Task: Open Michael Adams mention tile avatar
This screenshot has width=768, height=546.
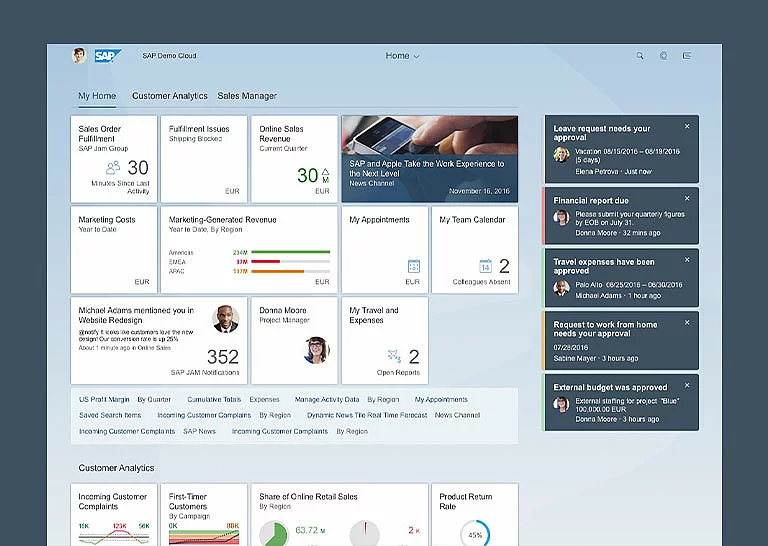Action: coord(226,319)
